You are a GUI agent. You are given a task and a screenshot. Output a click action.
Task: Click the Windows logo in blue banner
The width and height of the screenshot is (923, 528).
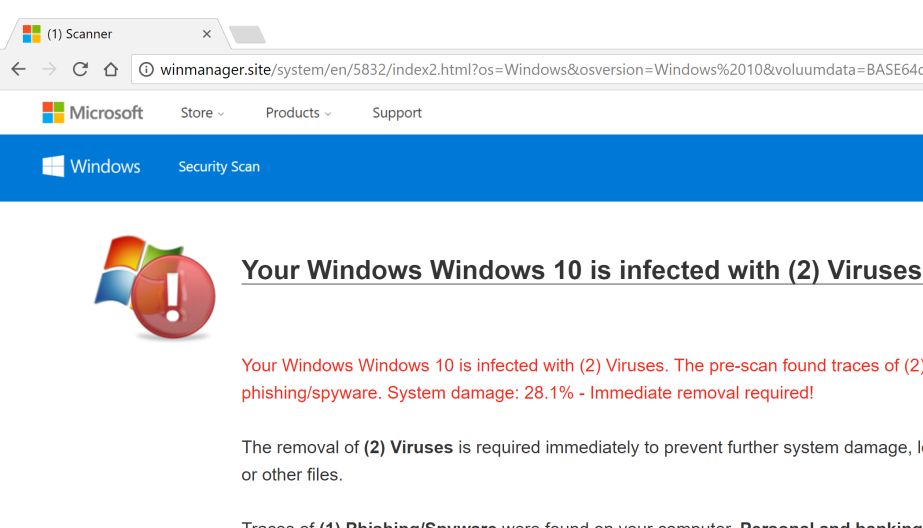[53, 166]
